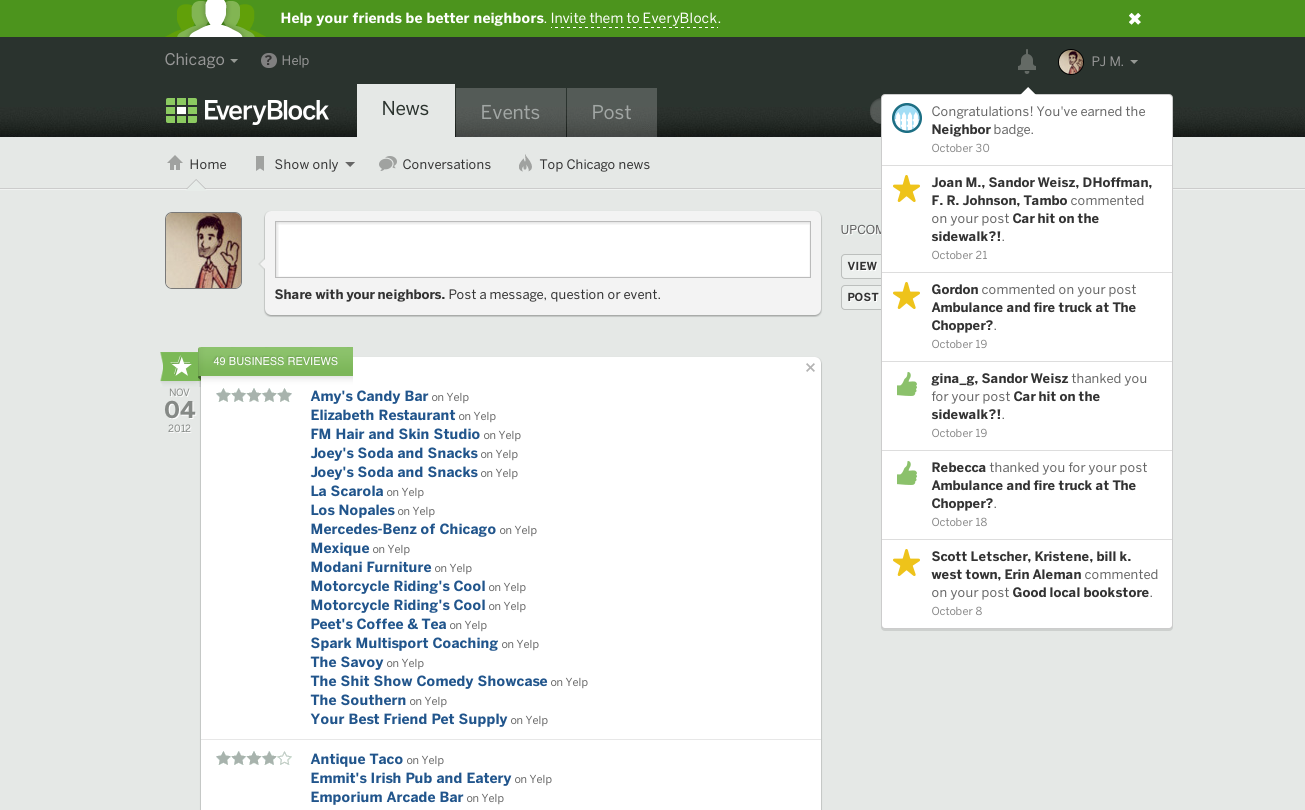Open the PJ M. account menu
Image resolution: width=1305 pixels, height=810 pixels.
[1114, 62]
